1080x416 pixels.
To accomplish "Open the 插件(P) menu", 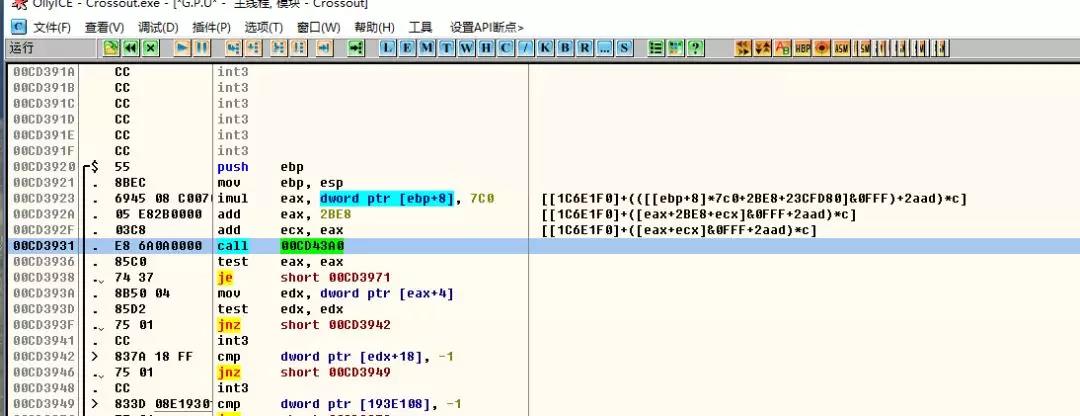I will coord(210,27).
